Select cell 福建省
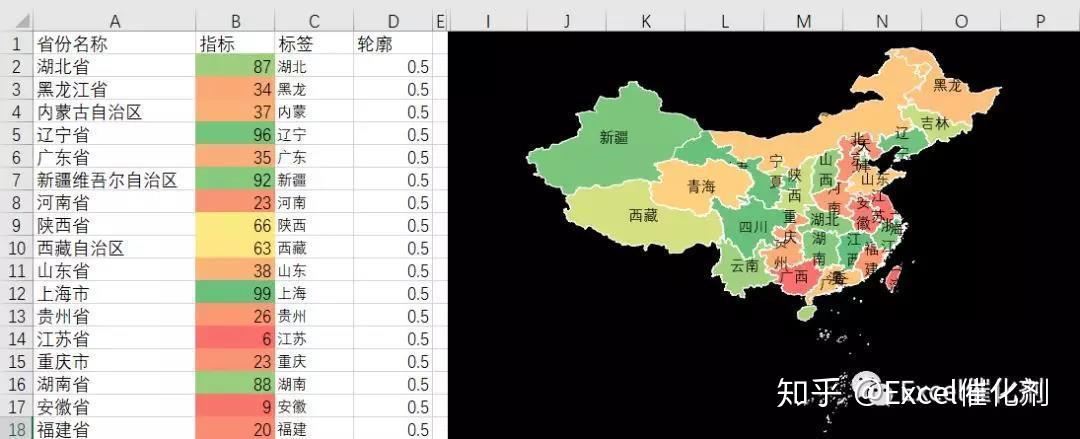The width and height of the screenshot is (1080, 439). tap(114, 429)
